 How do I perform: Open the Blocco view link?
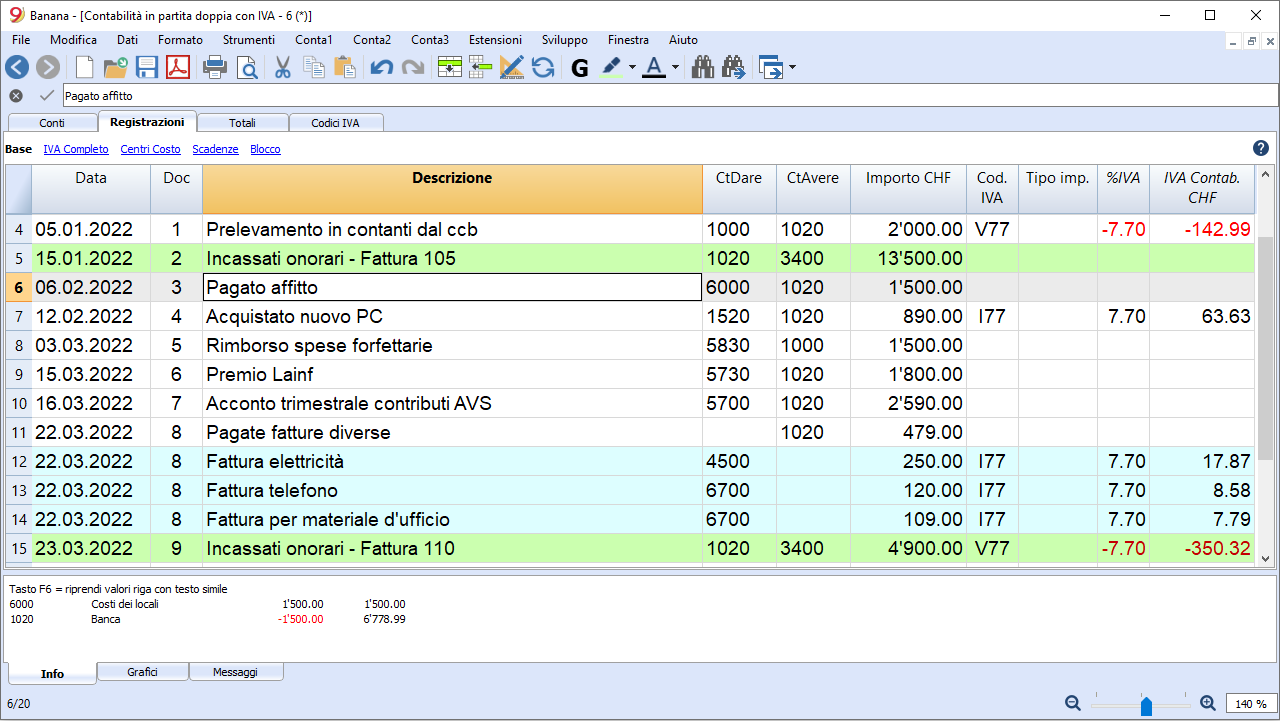265,149
